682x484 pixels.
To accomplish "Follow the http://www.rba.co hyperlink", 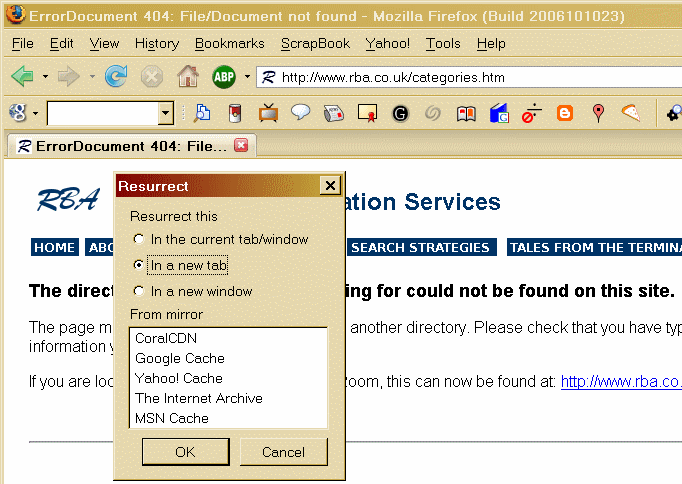I will (621, 381).
